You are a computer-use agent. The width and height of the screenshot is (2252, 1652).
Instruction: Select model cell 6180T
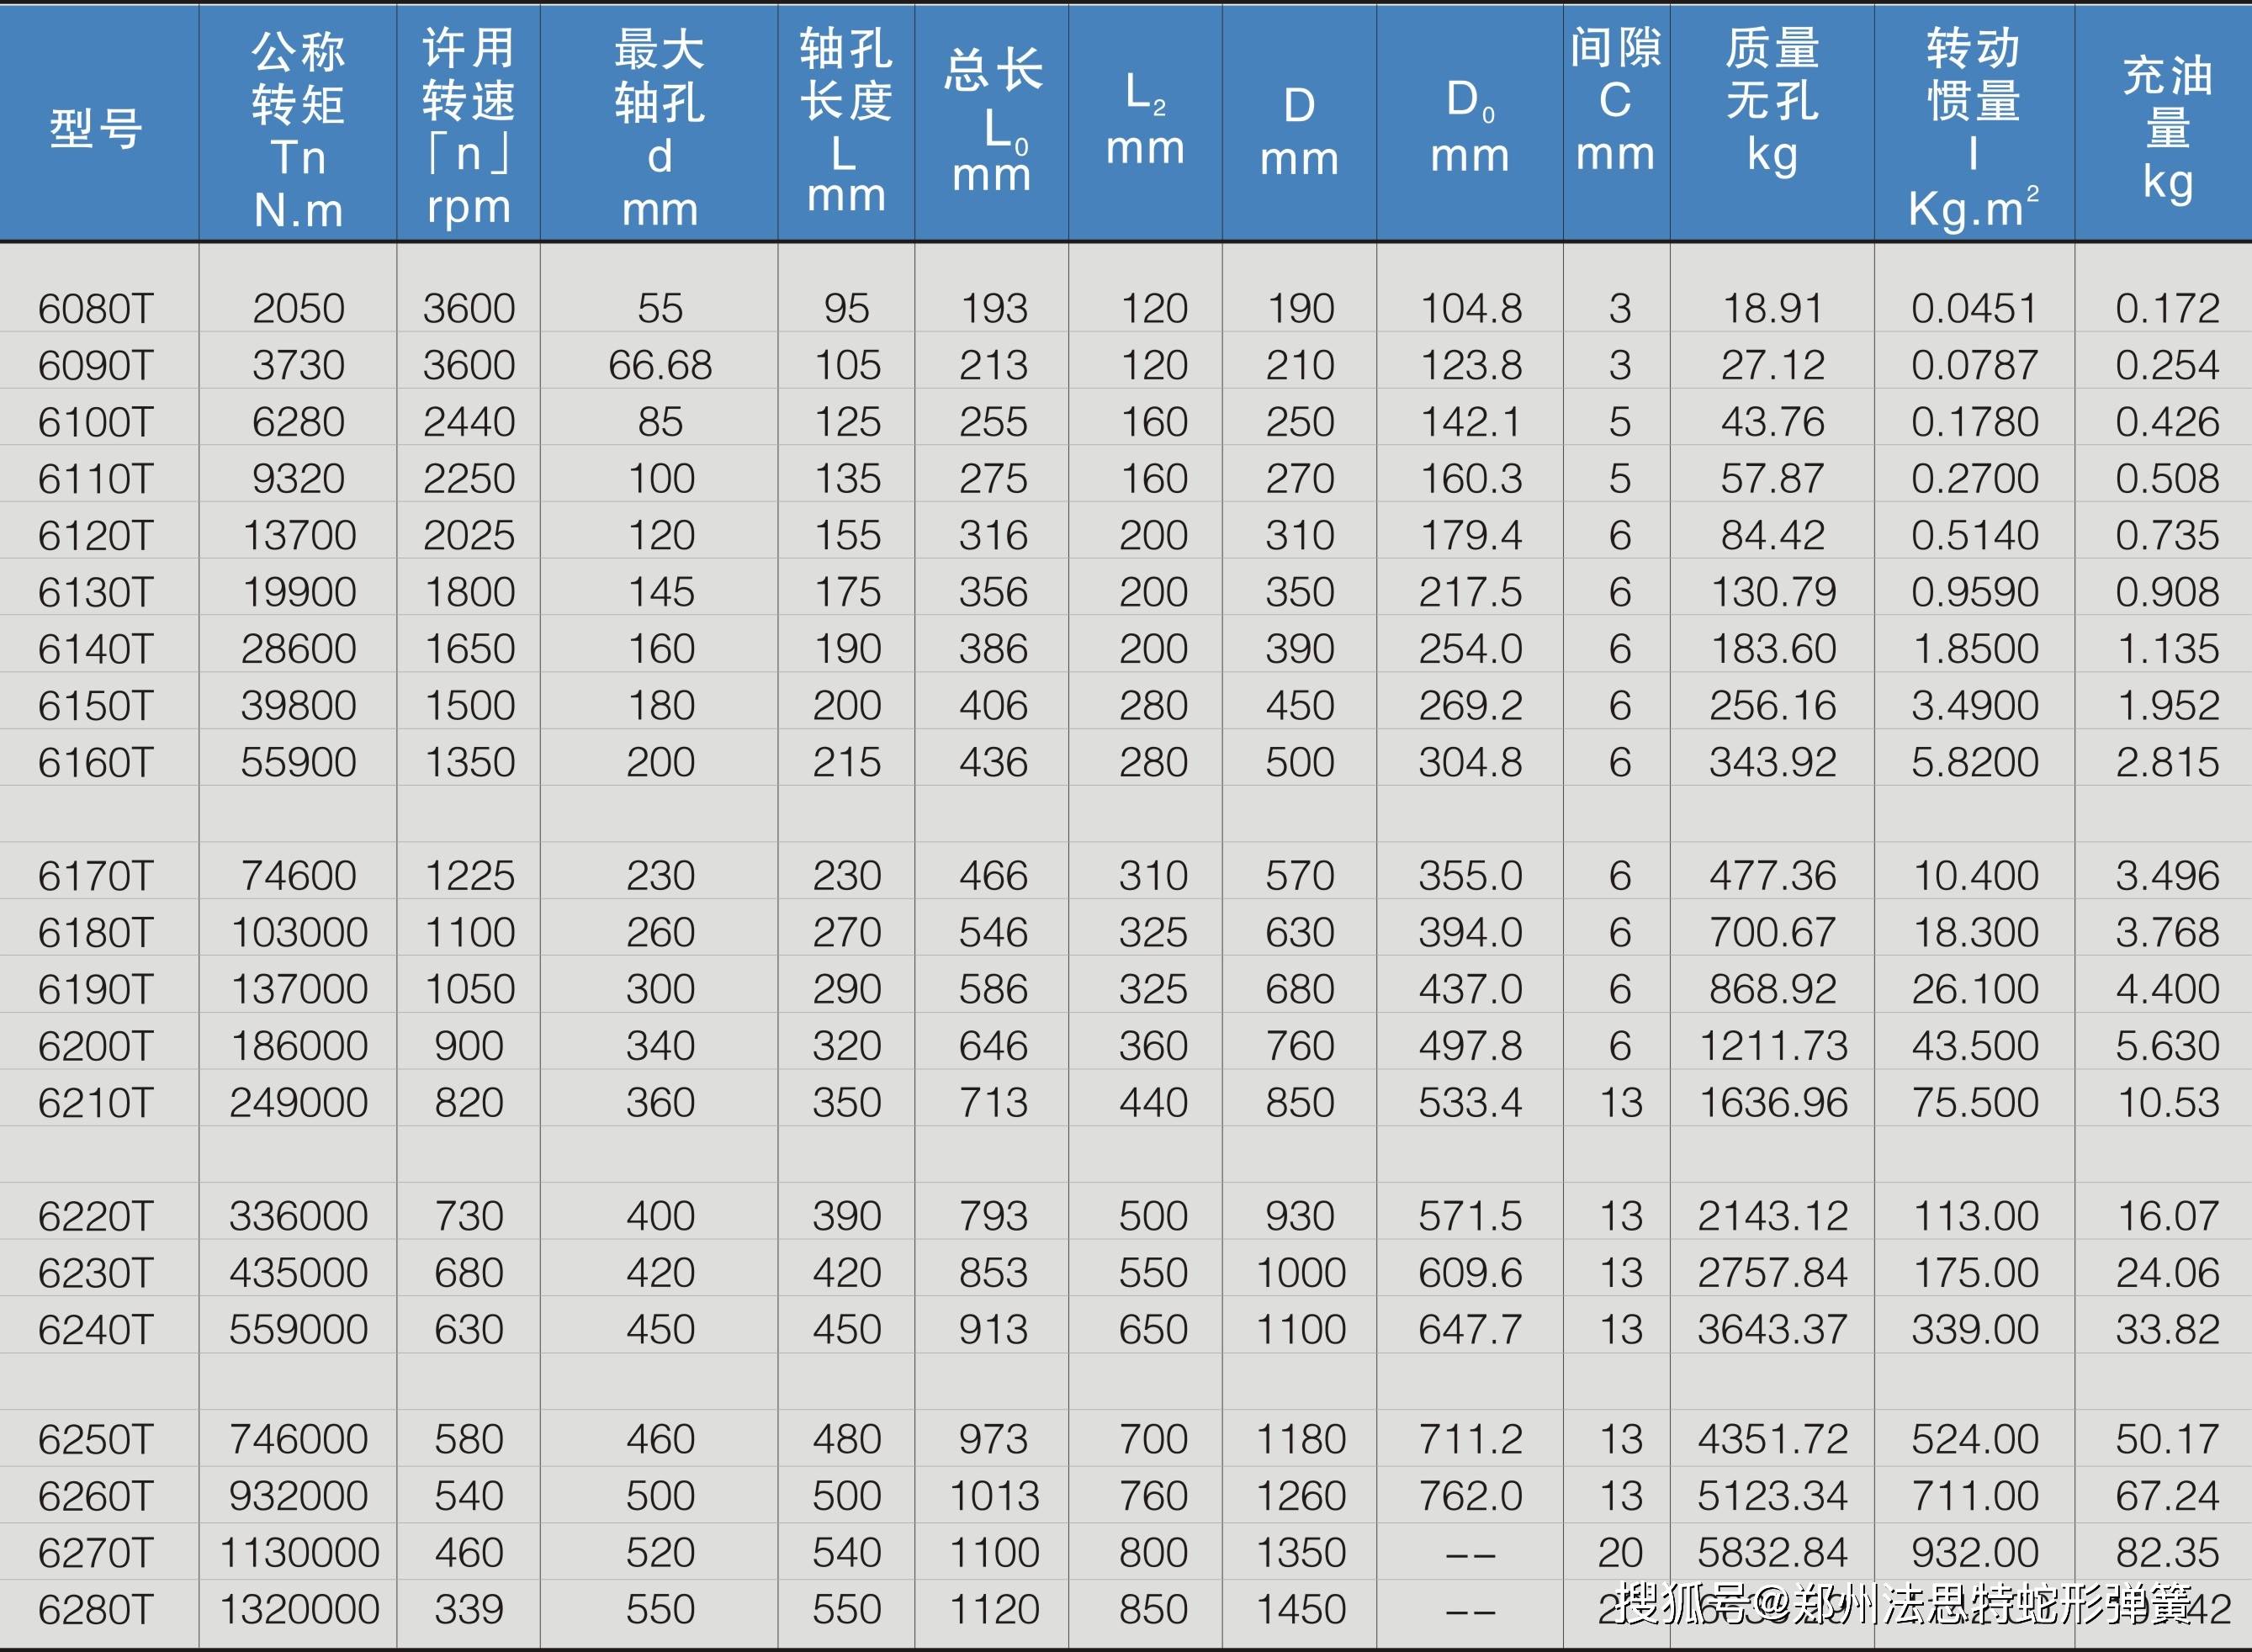pyautogui.click(x=97, y=933)
